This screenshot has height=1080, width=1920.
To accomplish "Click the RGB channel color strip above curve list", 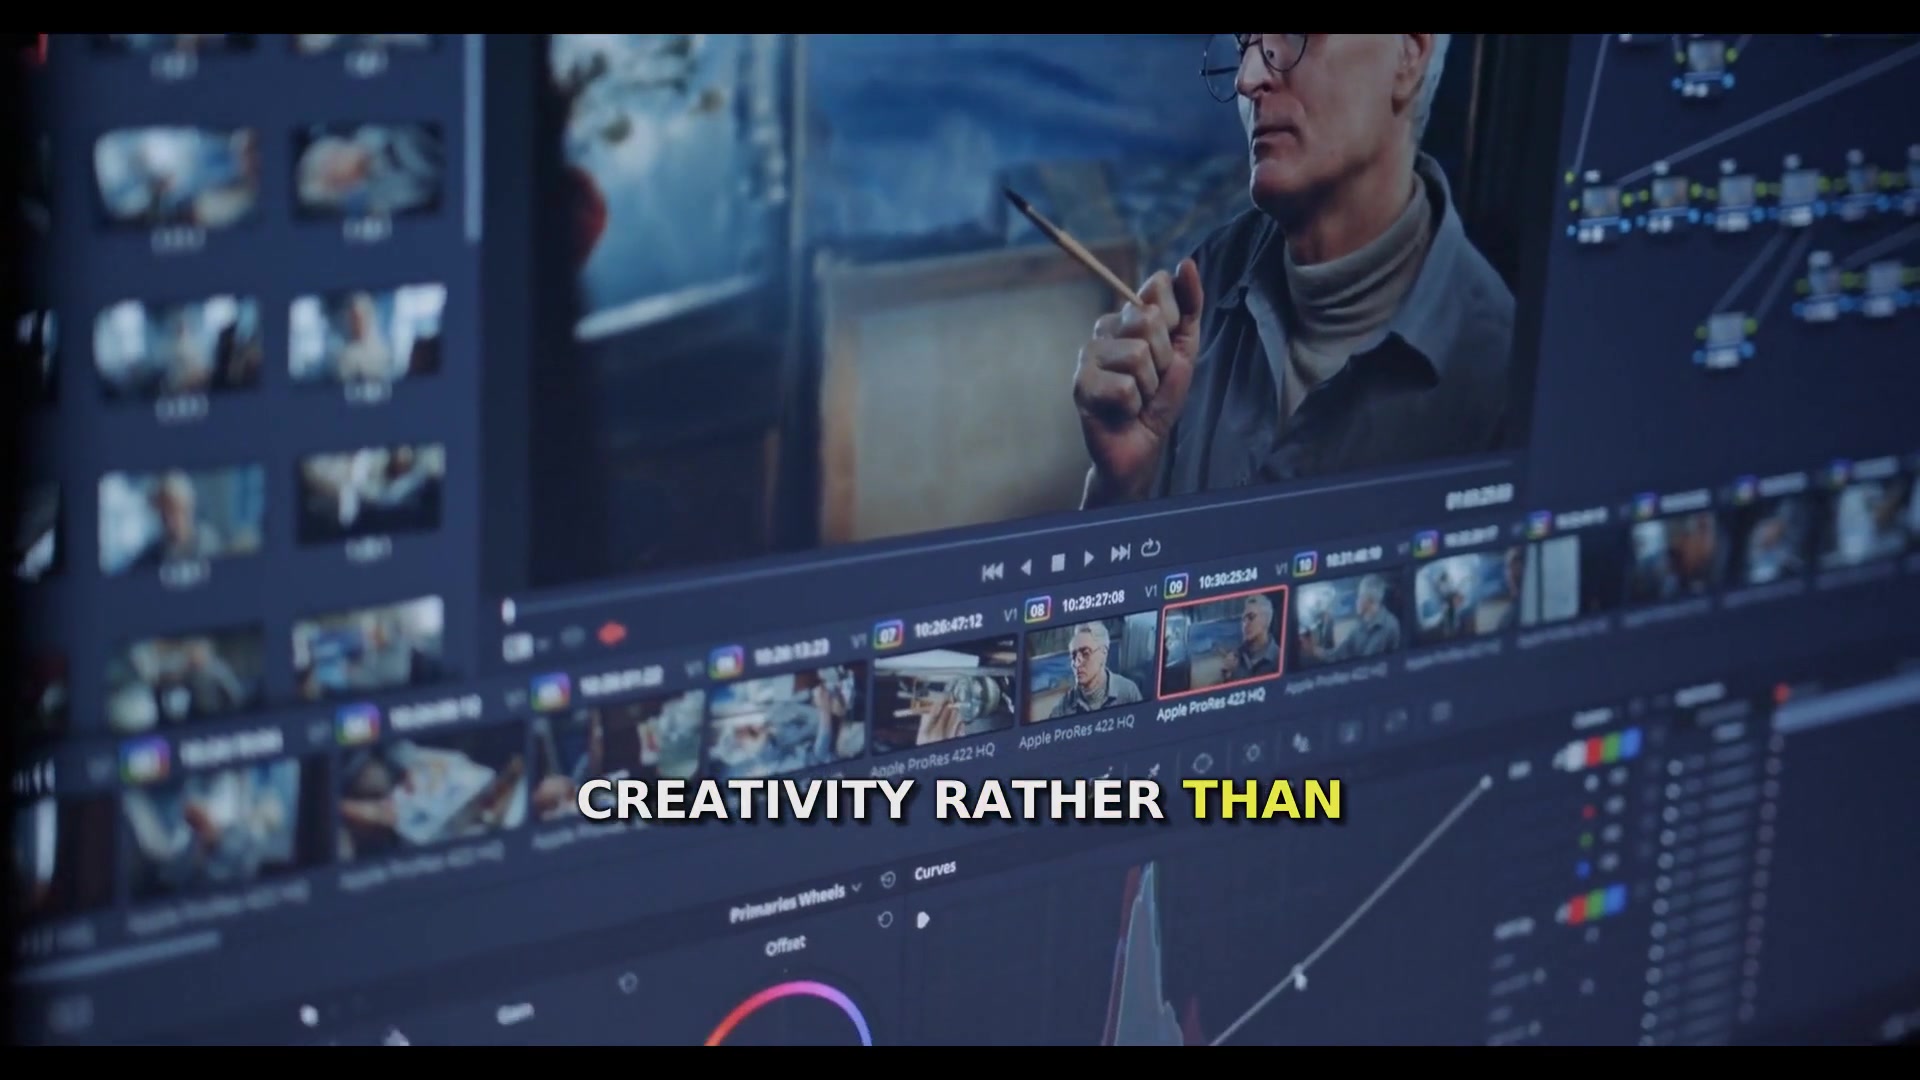I will coord(1598,750).
